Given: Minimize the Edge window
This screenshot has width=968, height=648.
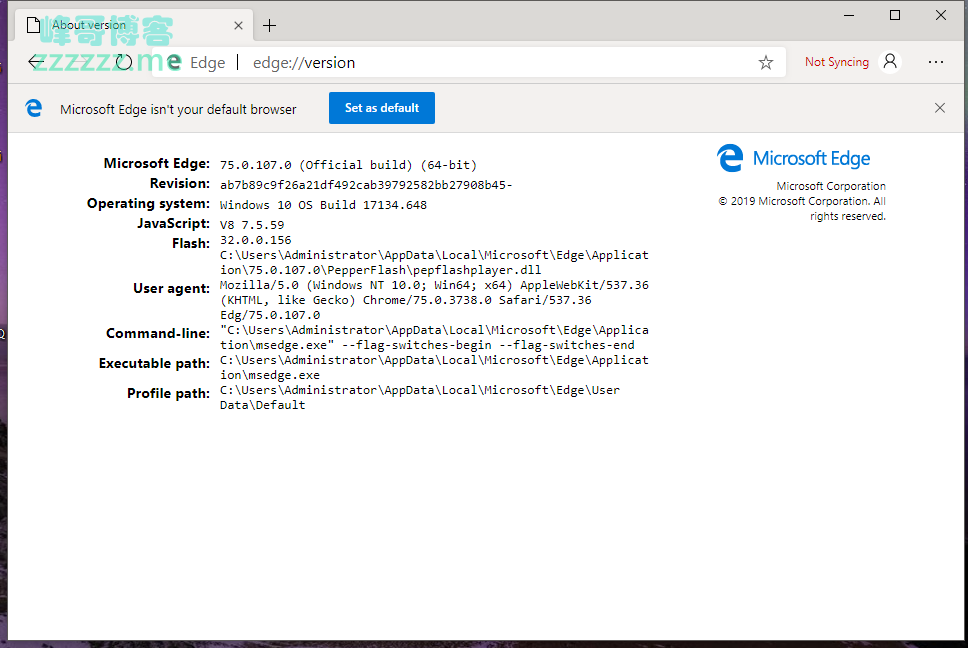Looking at the screenshot, I should 849,15.
